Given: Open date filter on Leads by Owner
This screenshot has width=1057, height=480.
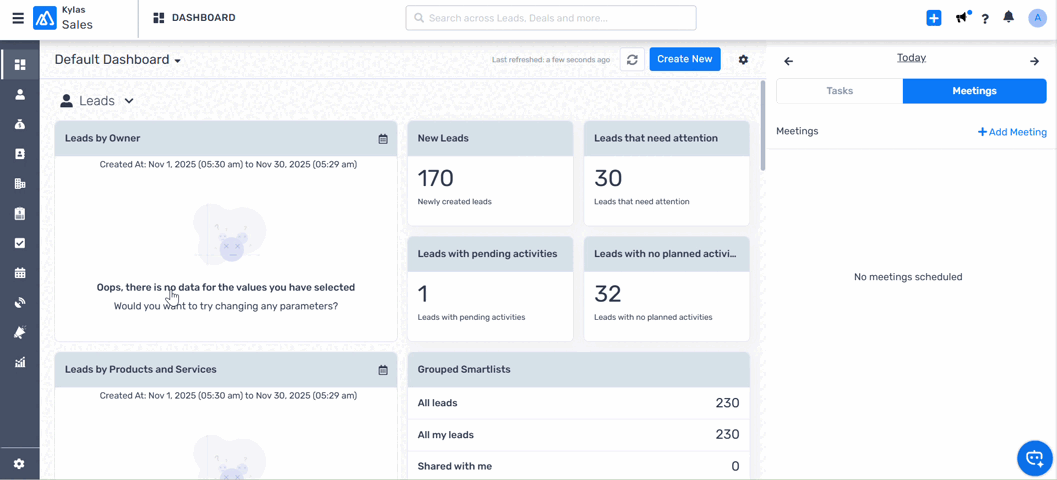Looking at the screenshot, I should point(383,139).
